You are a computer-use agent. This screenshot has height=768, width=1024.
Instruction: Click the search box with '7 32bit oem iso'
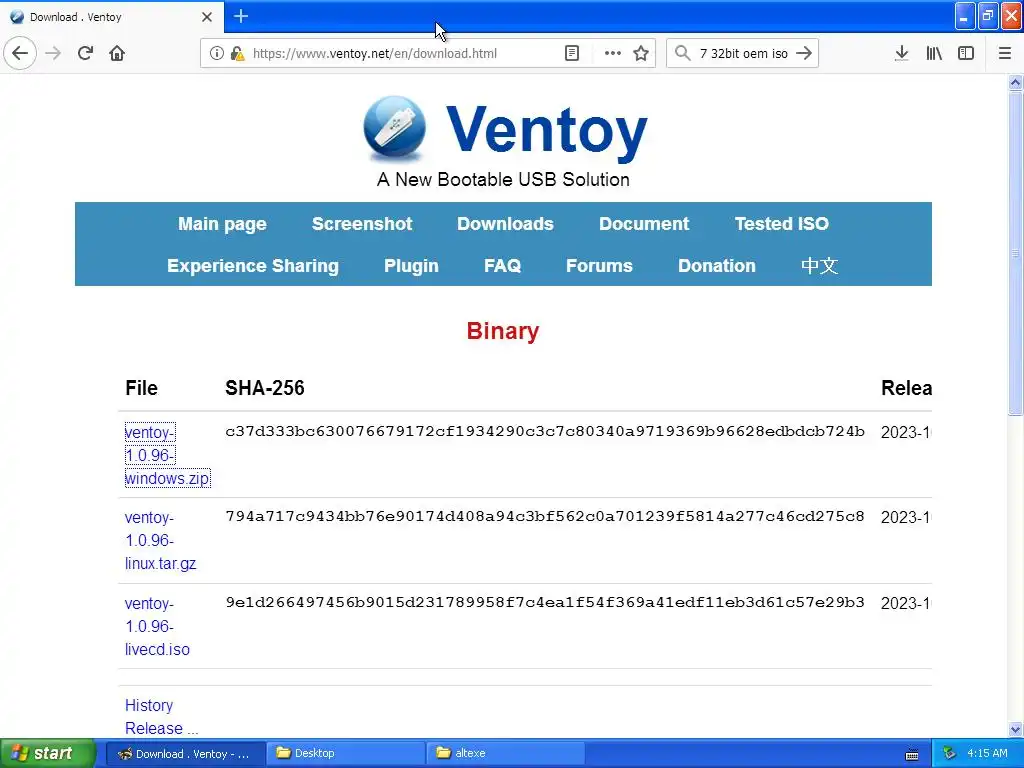743,54
